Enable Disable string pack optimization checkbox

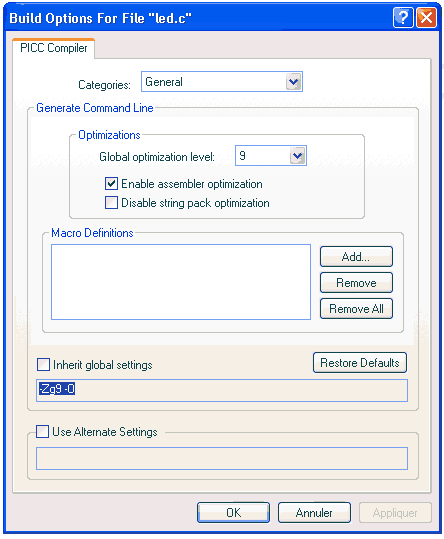click(x=111, y=202)
